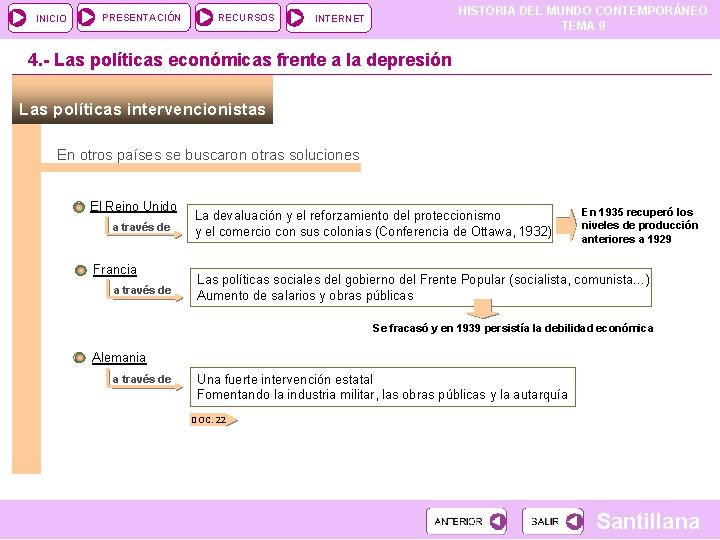Click 'Se fracasó y en 1939' note
The width and height of the screenshot is (720, 540).
(512, 328)
